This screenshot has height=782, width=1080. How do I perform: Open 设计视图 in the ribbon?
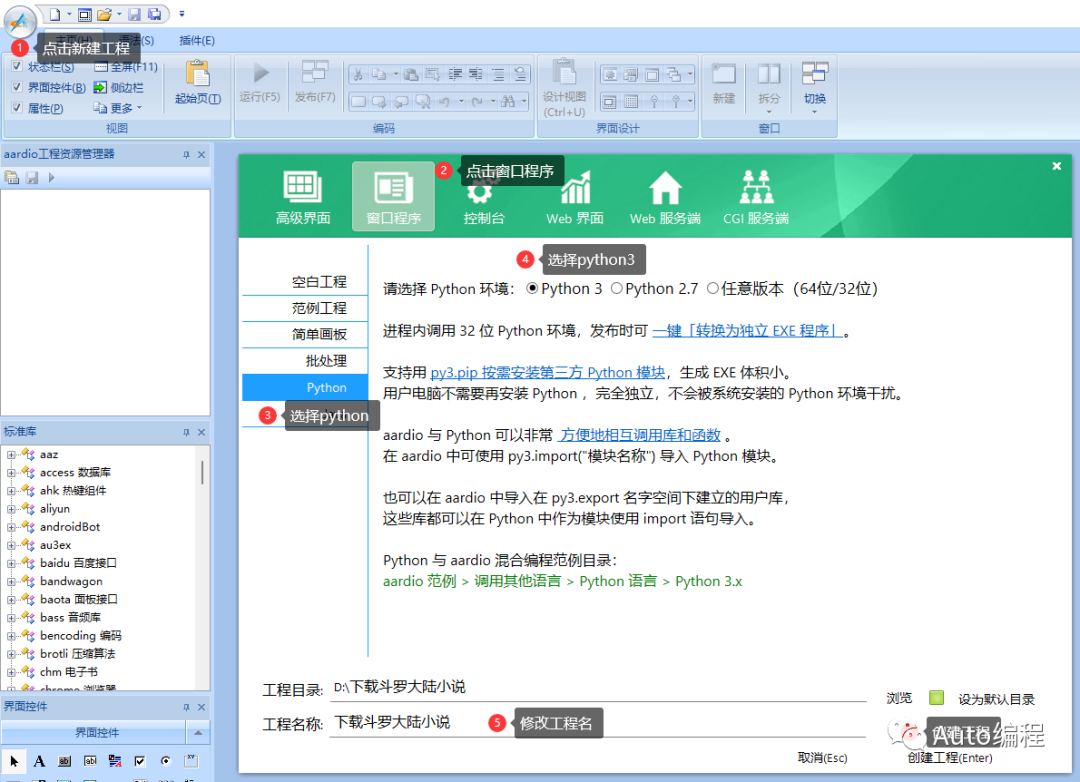click(x=565, y=88)
